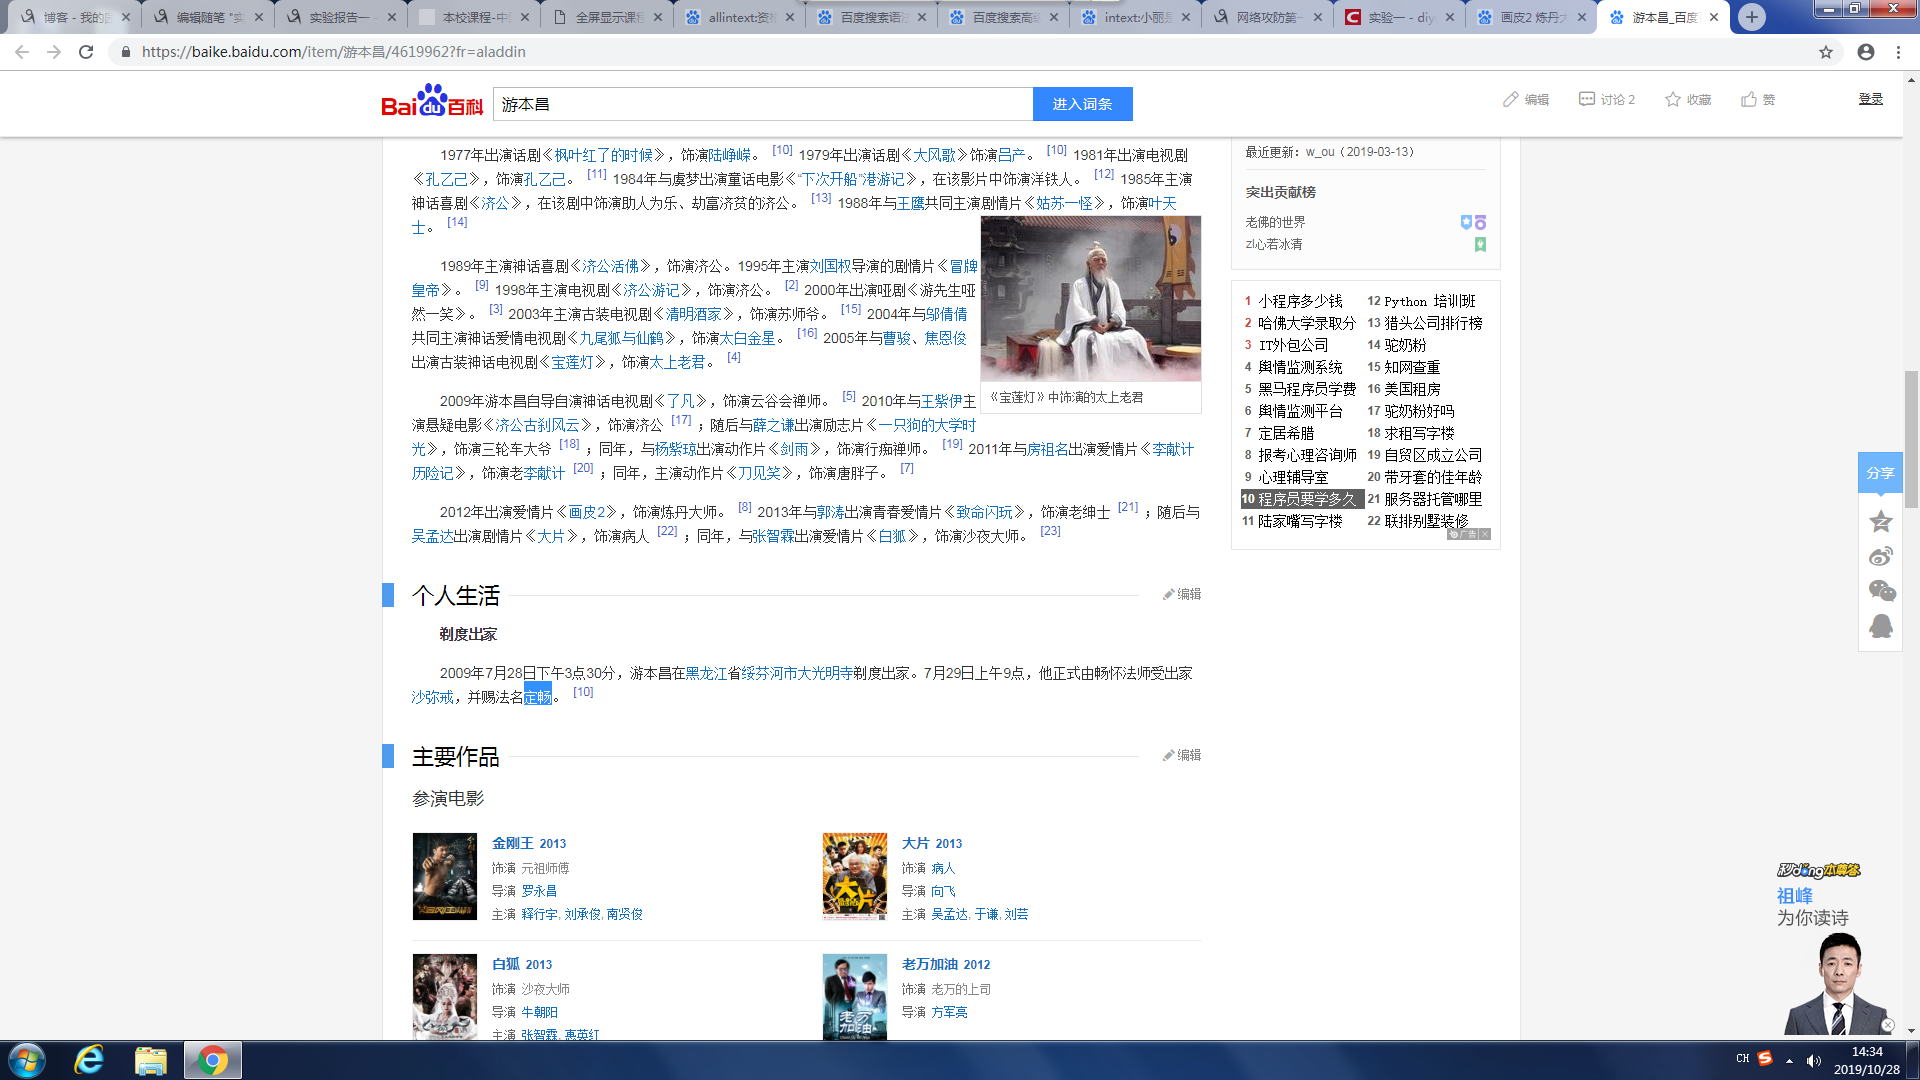1920x1080 pixels.
Task: Click the search input field containing 游本昌
Action: [762, 104]
